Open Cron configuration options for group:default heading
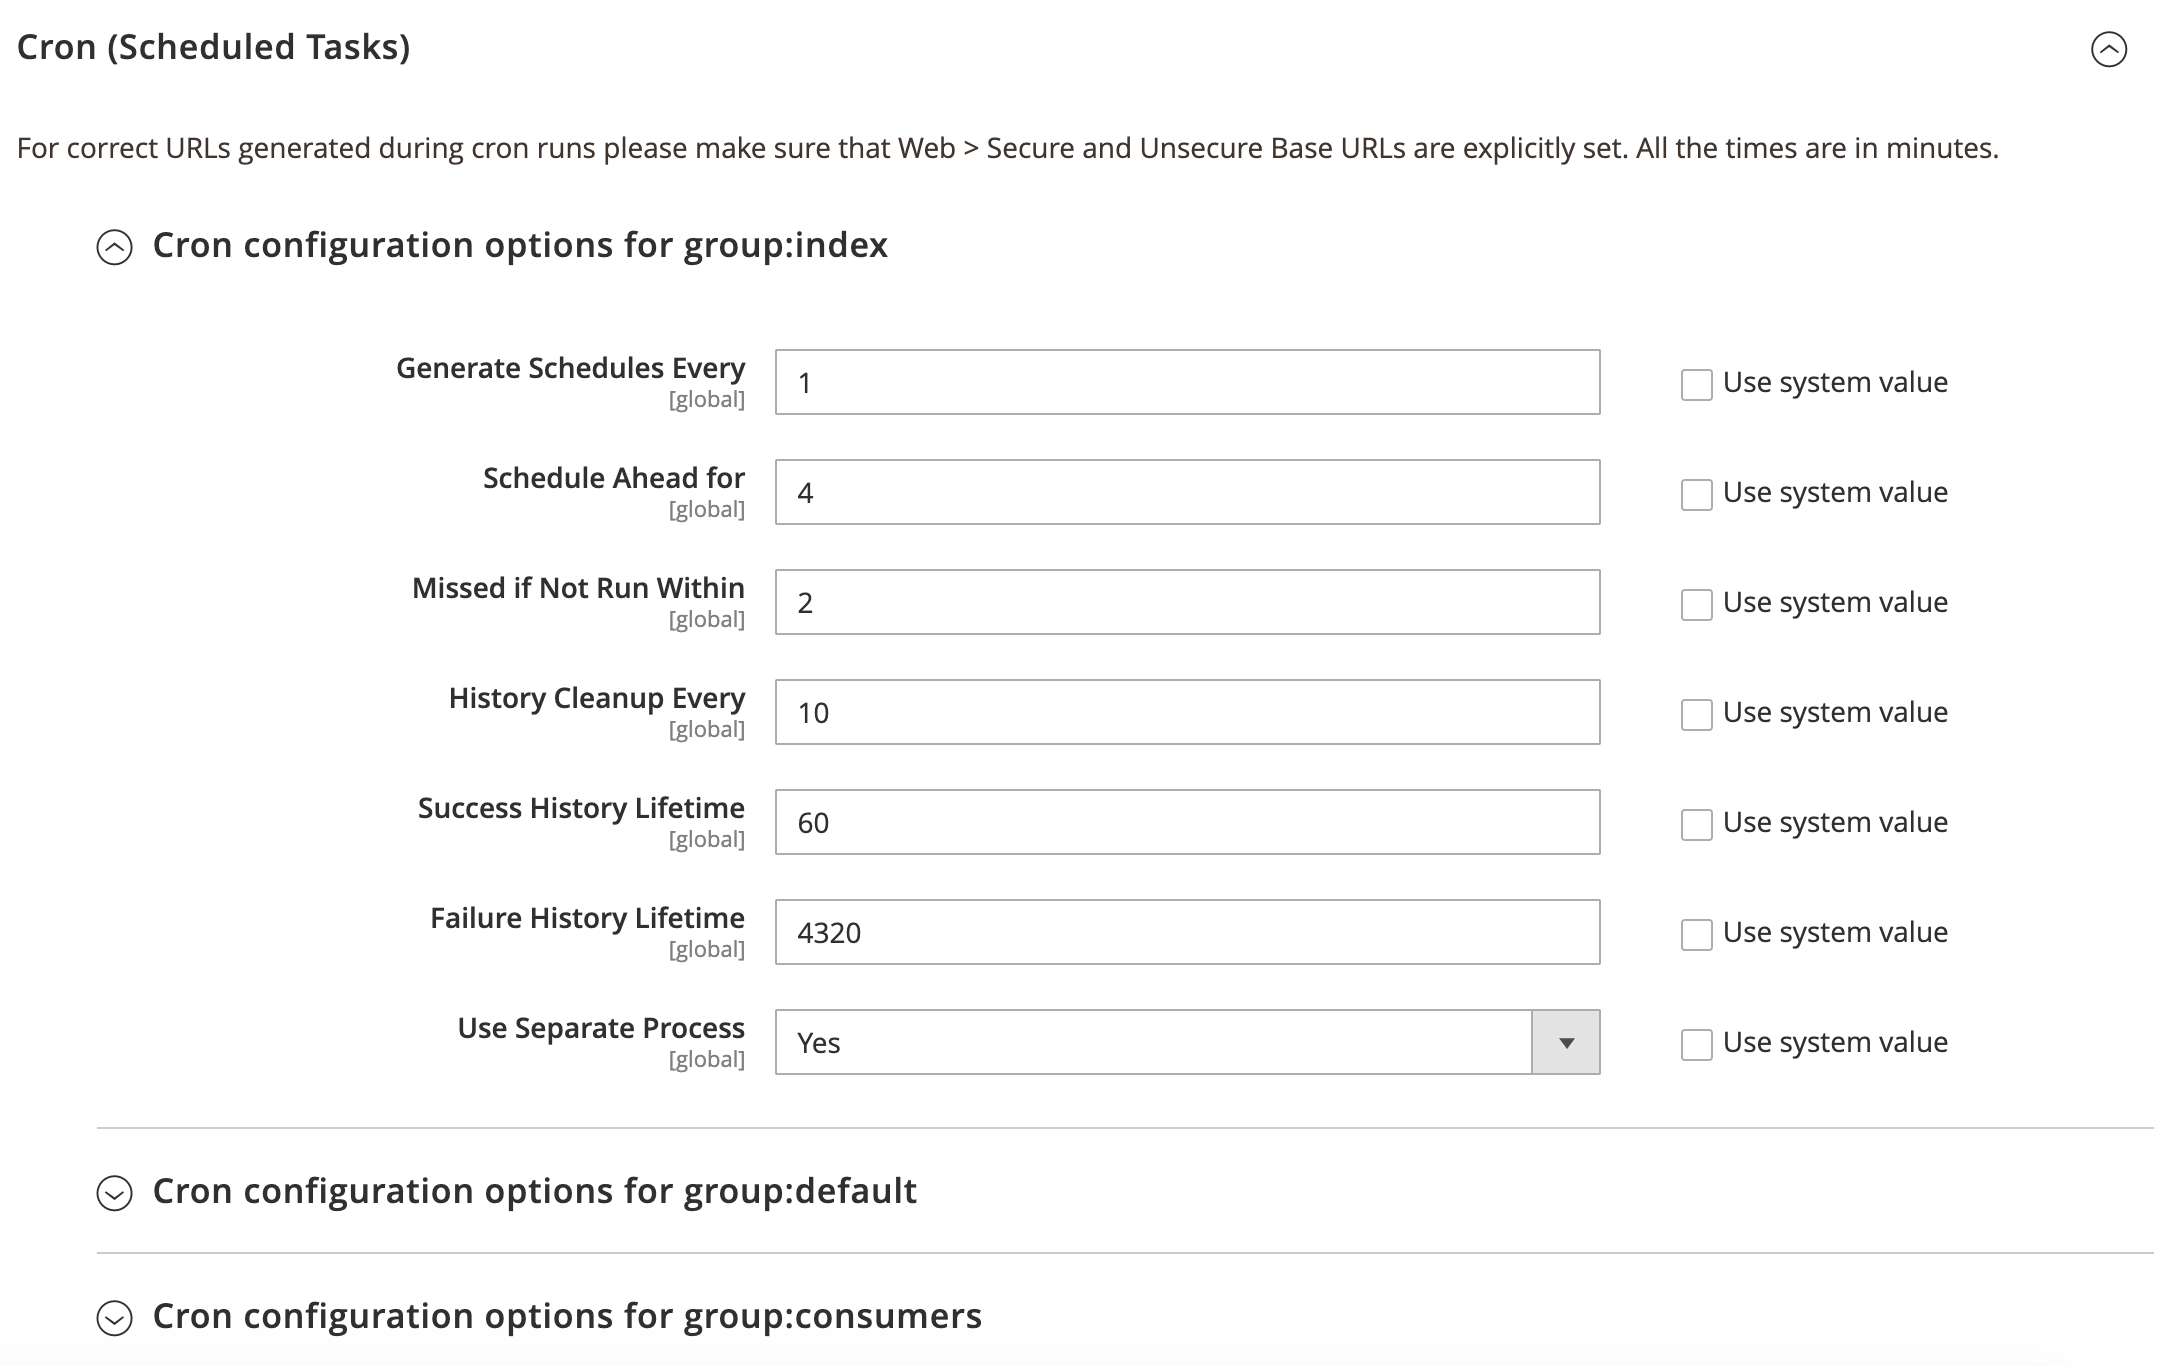 click(x=534, y=1191)
